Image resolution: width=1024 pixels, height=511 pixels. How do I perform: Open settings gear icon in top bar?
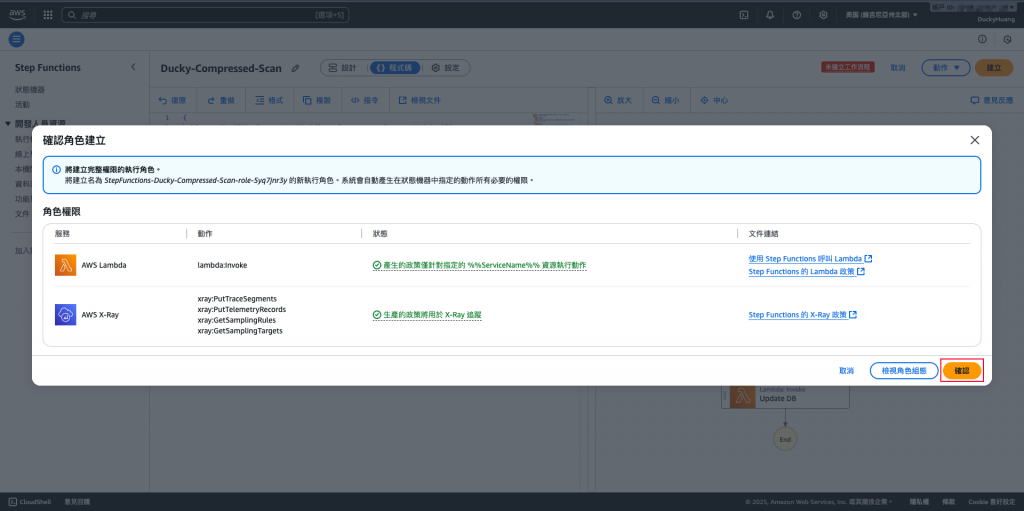click(x=824, y=14)
